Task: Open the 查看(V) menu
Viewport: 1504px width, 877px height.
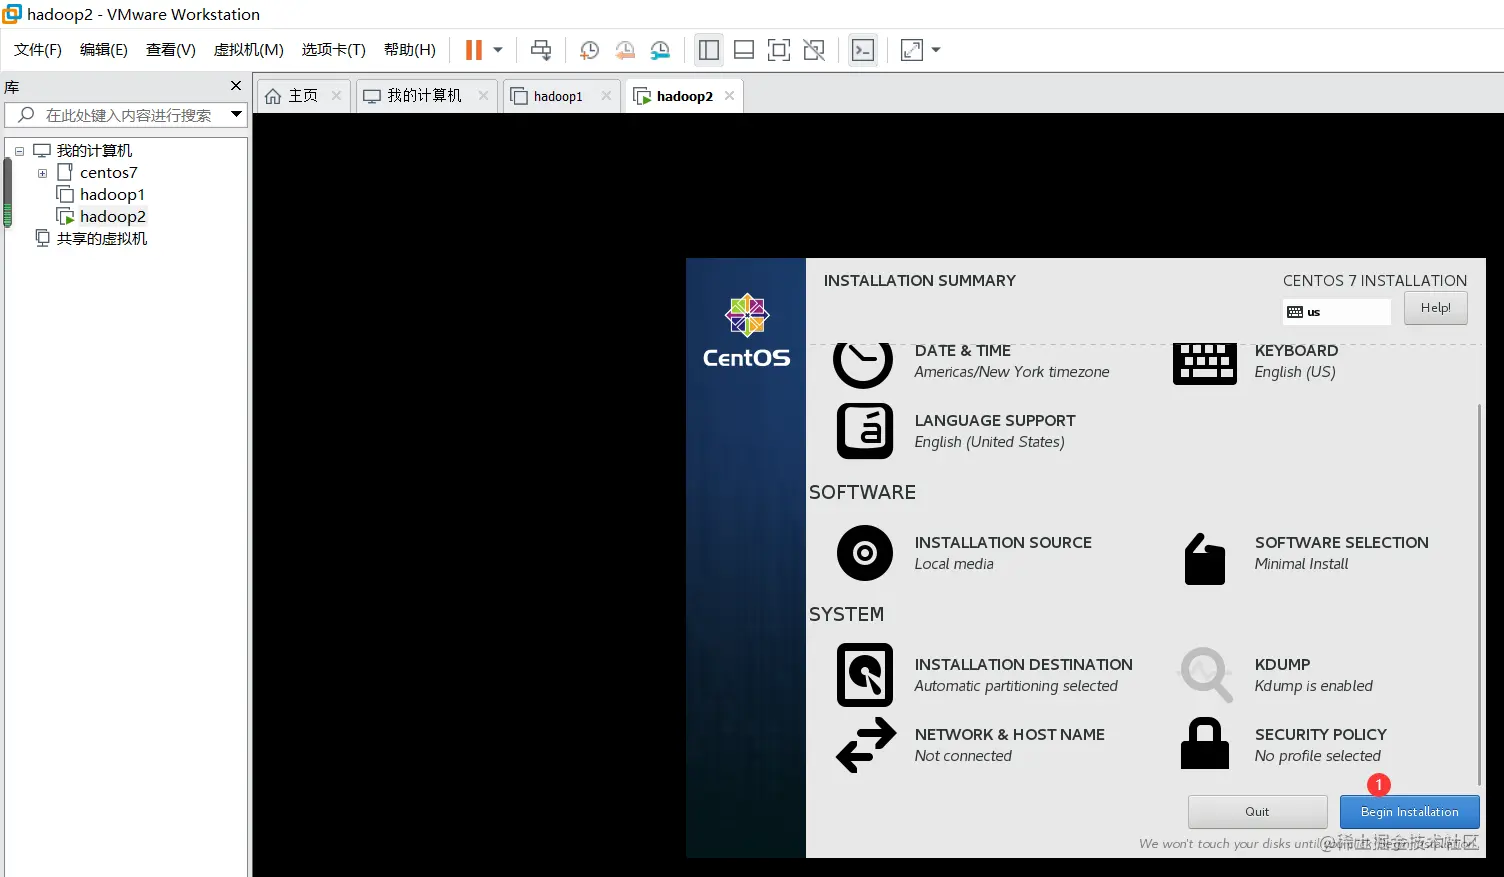Action: point(171,50)
